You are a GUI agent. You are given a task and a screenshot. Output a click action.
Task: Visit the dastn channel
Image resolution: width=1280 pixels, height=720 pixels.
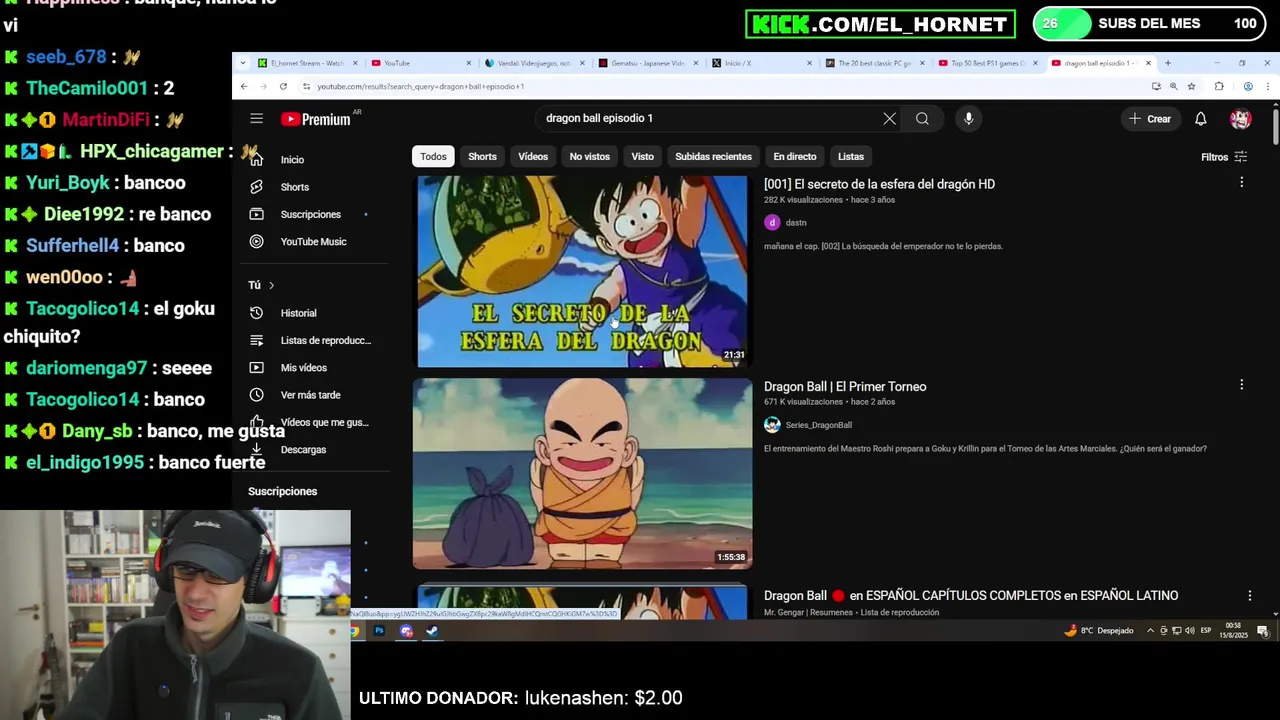pos(796,223)
